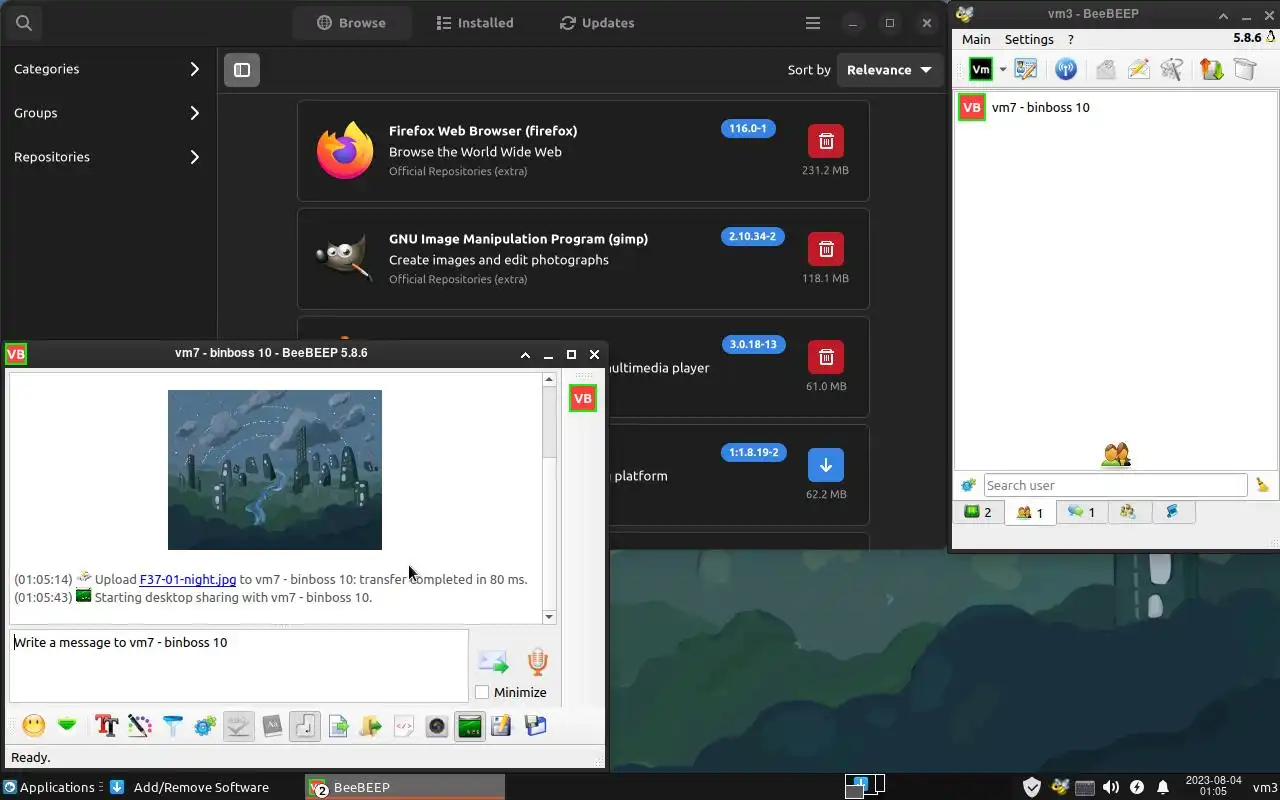The width and height of the screenshot is (1280, 800).
Task: Expand the Categories section
Action: tap(107, 69)
